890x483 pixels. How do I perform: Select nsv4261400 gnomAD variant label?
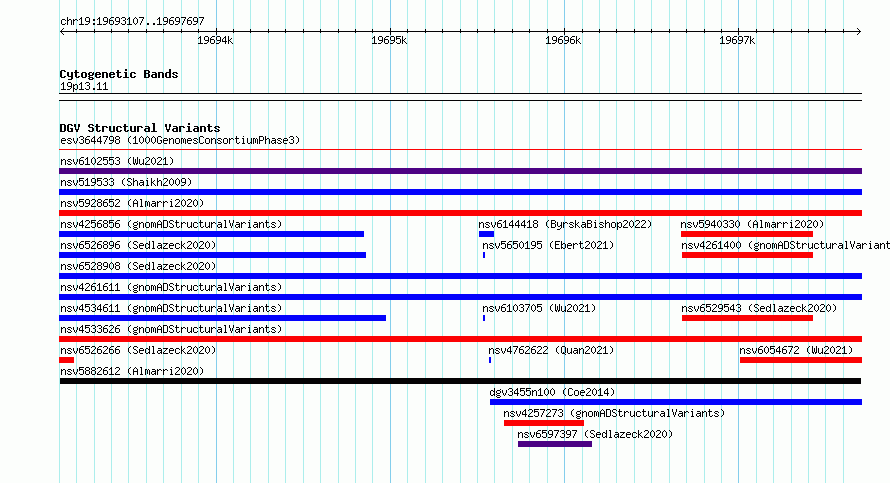click(x=786, y=245)
